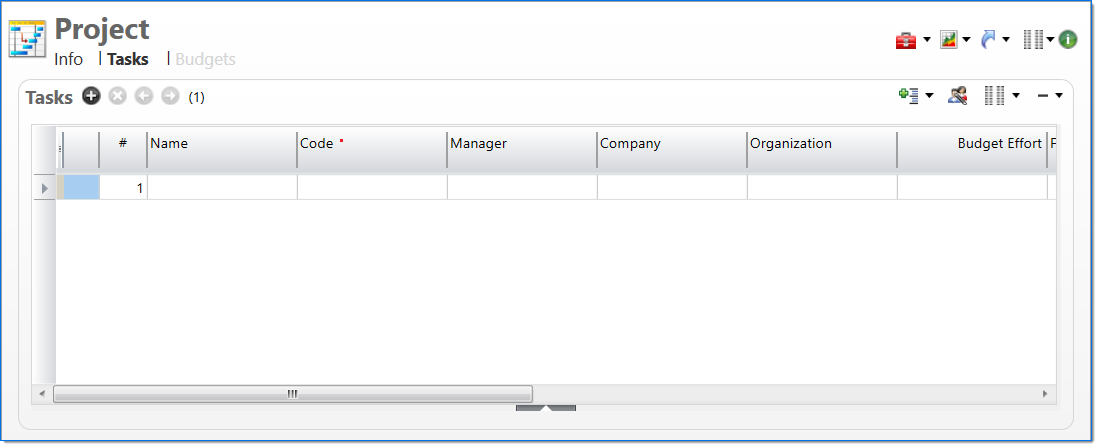1098x447 pixels.
Task: Add a new task with plus icon
Action: pyautogui.click(x=91, y=96)
